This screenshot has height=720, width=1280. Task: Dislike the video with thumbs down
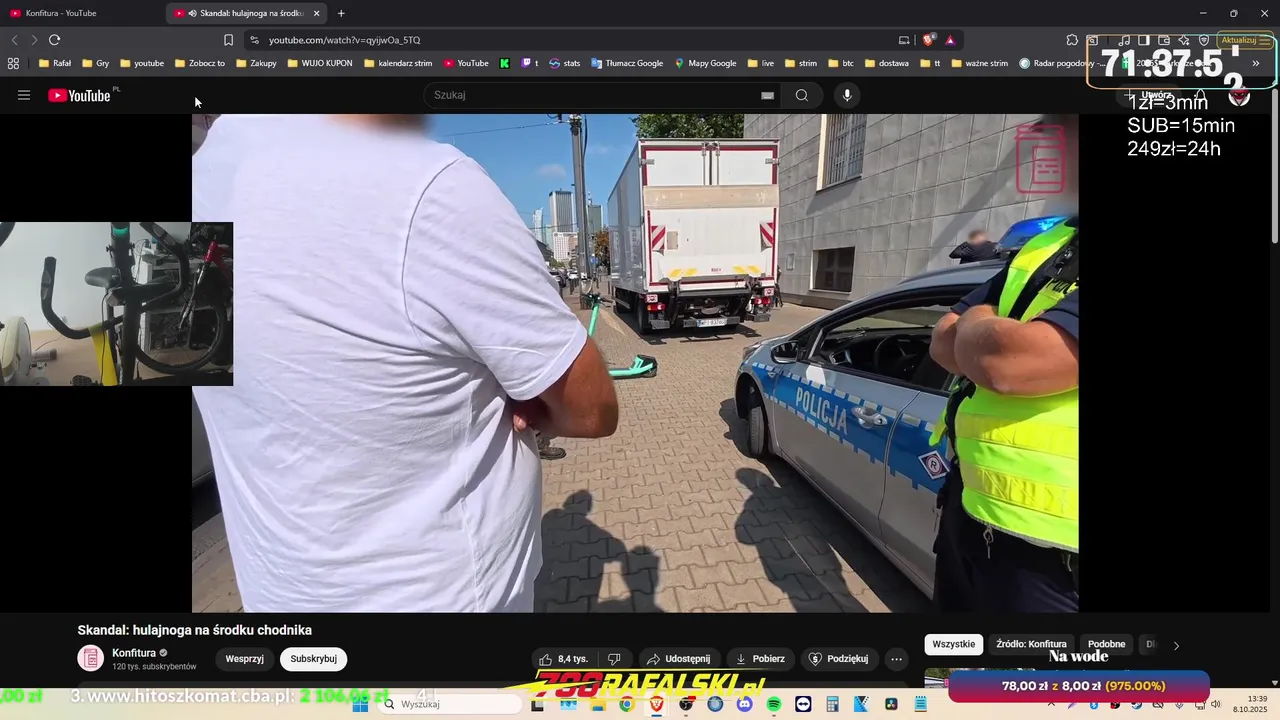tap(614, 659)
